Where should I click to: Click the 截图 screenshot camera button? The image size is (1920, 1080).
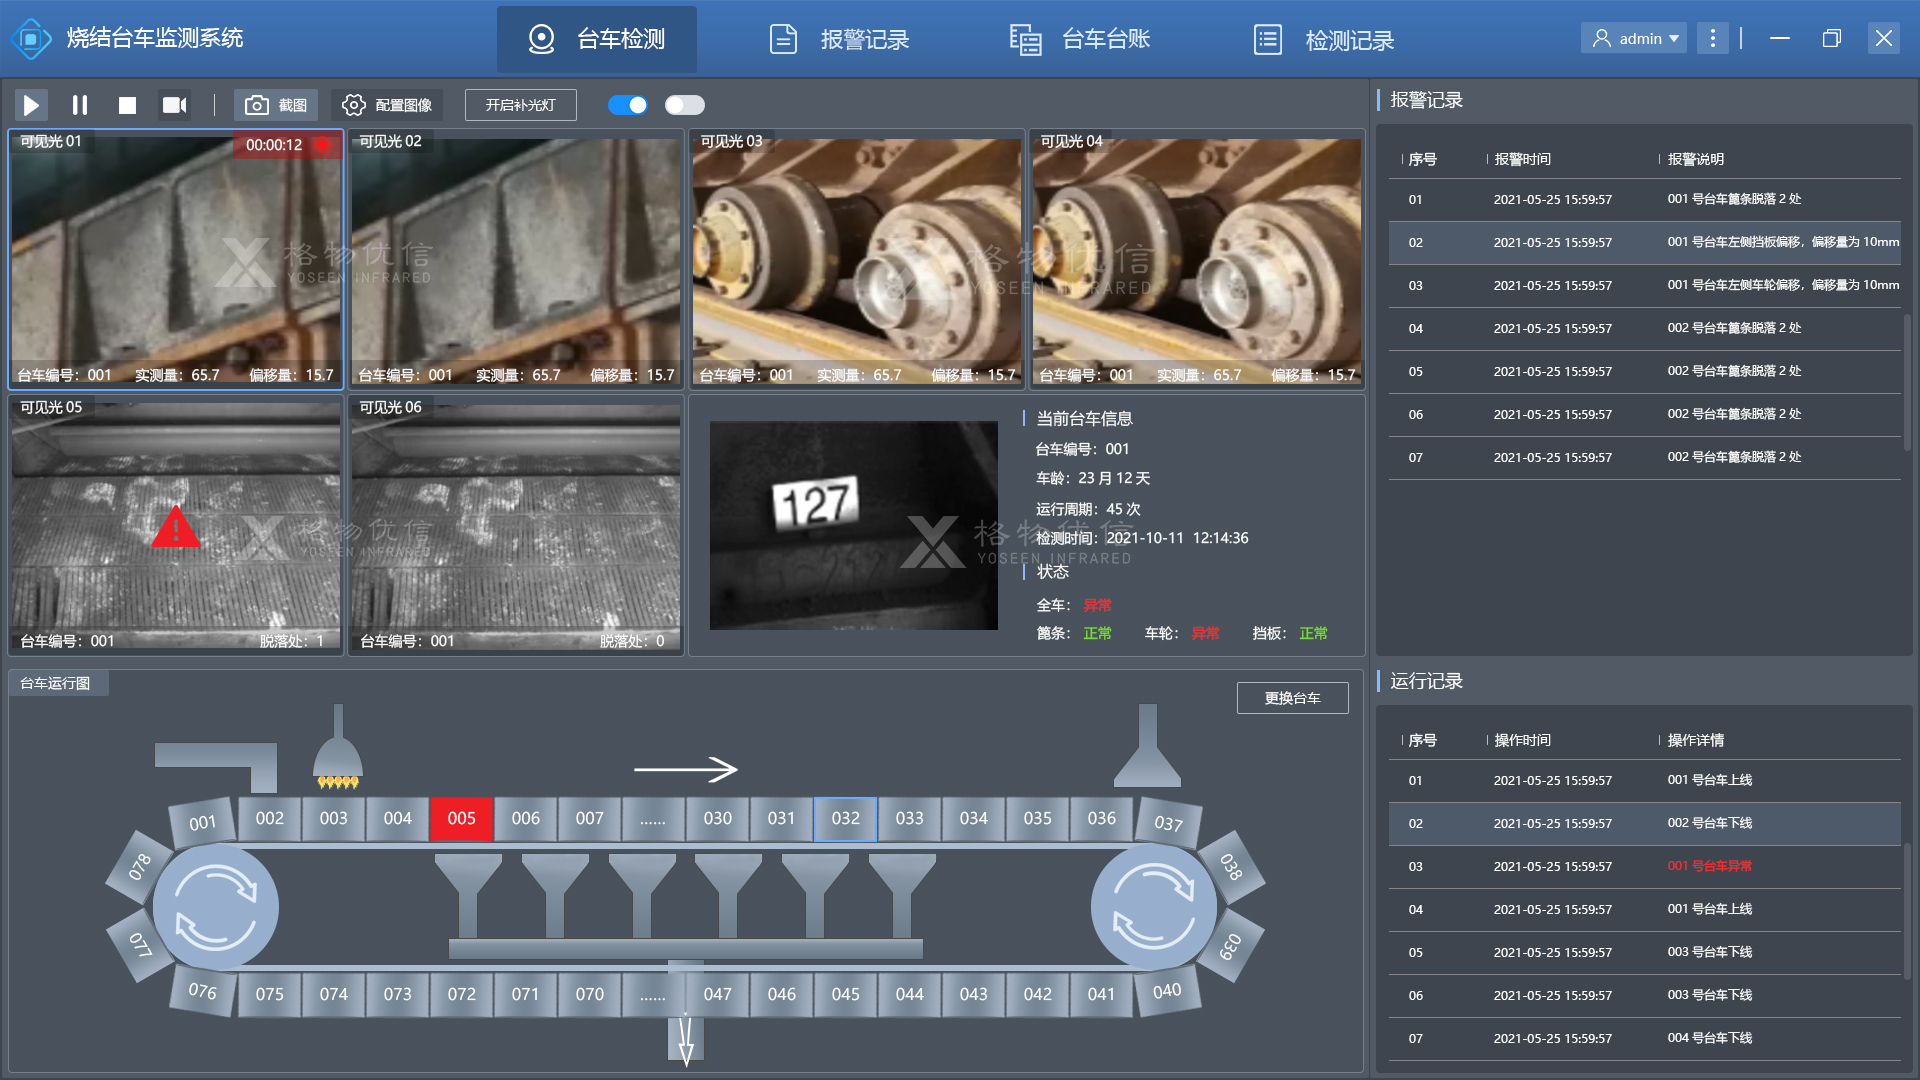(276, 105)
